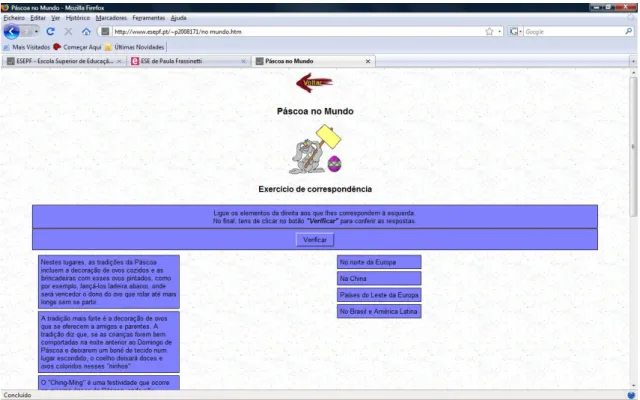640x400 pixels.
Task: Go to the home page icon
Action: pos(86,31)
